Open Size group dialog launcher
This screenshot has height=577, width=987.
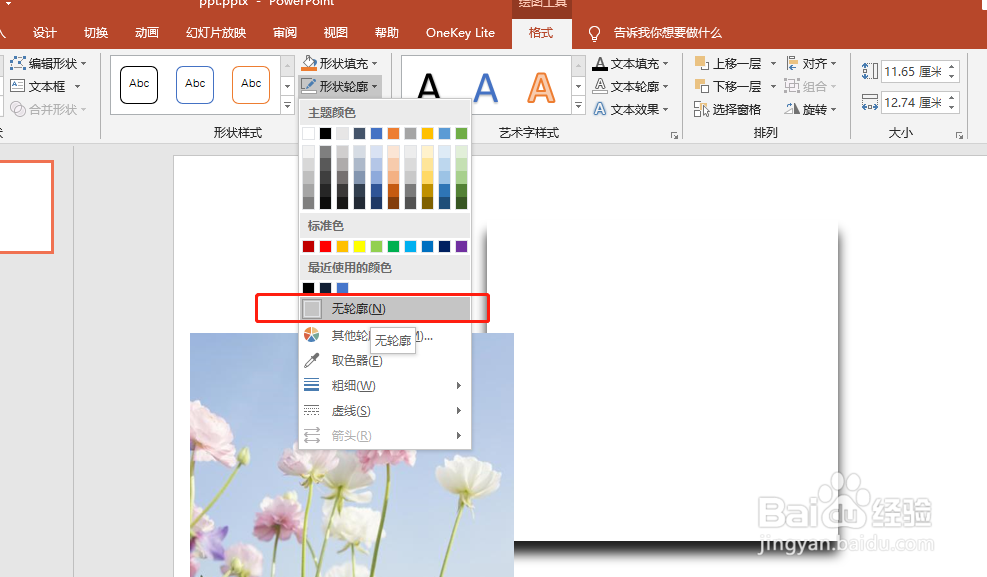959,135
